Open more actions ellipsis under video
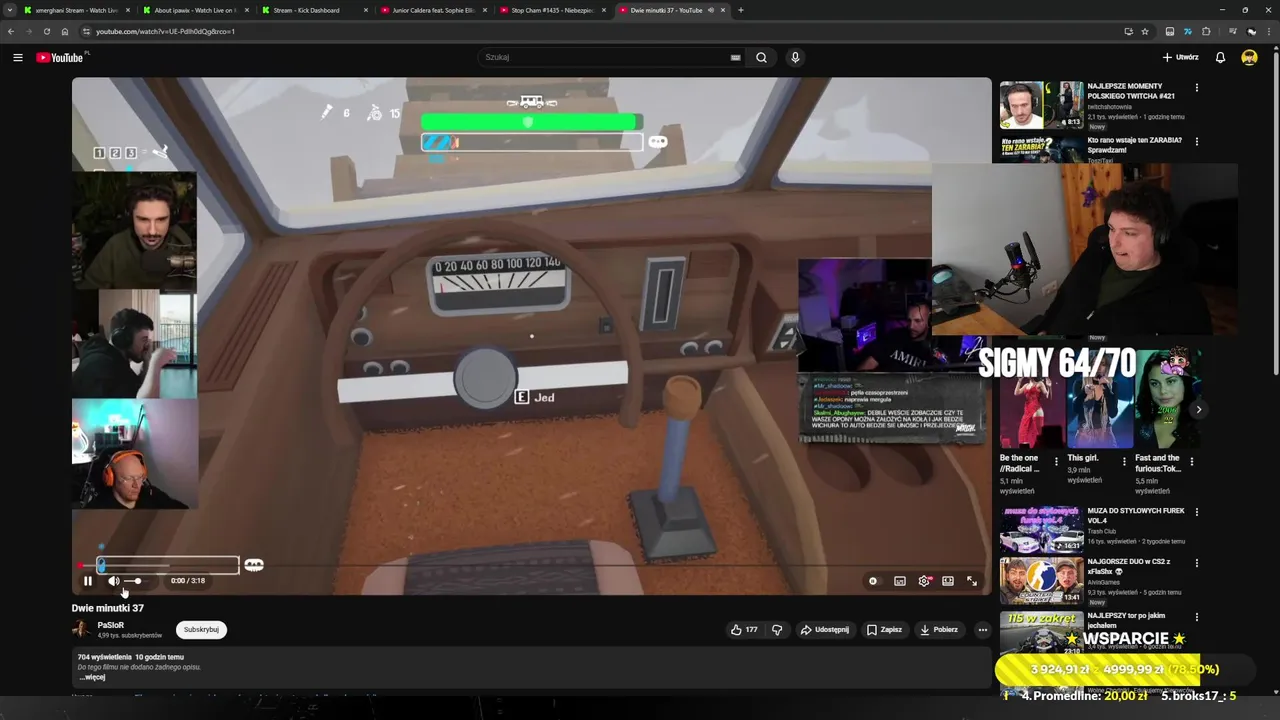The height and width of the screenshot is (720, 1280). (x=983, y=630)
